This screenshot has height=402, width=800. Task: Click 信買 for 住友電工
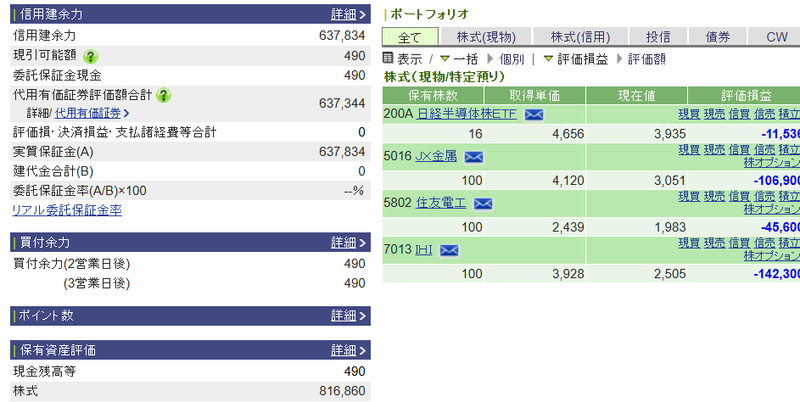click(739, 196)
